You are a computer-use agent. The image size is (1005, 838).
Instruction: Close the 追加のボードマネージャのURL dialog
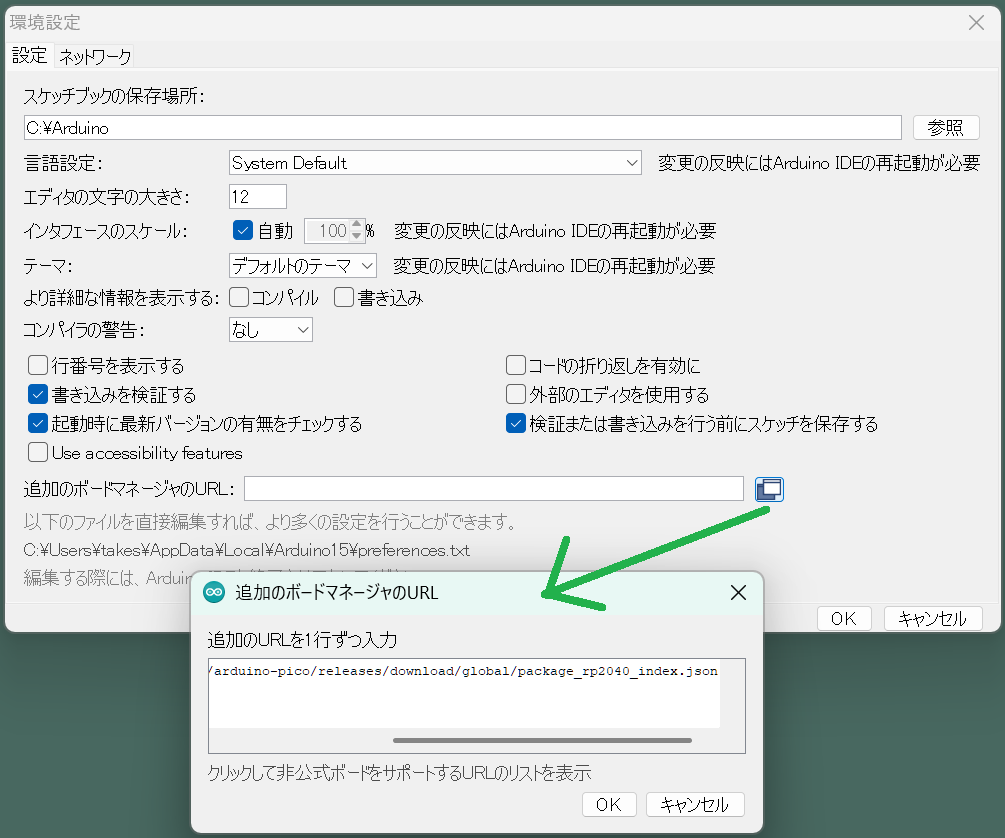738,593
